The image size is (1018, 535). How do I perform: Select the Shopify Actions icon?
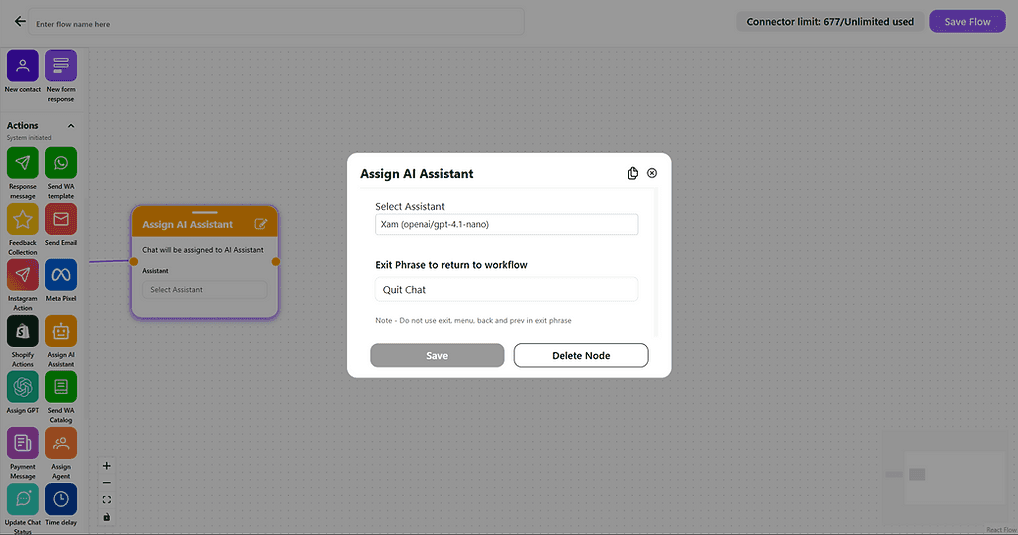point(23,331)
